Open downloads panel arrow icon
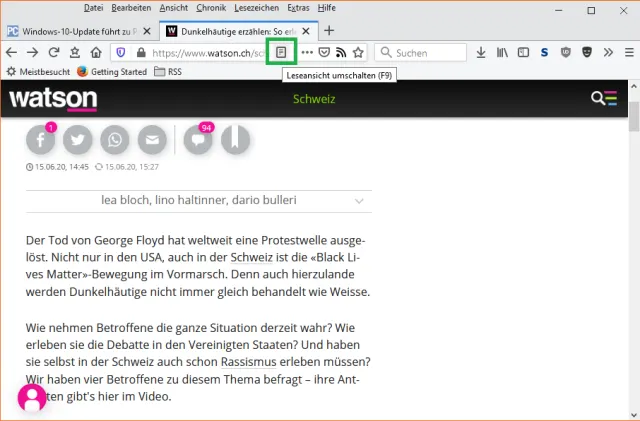Screen dimensions: 640x421 pos(481,52)
